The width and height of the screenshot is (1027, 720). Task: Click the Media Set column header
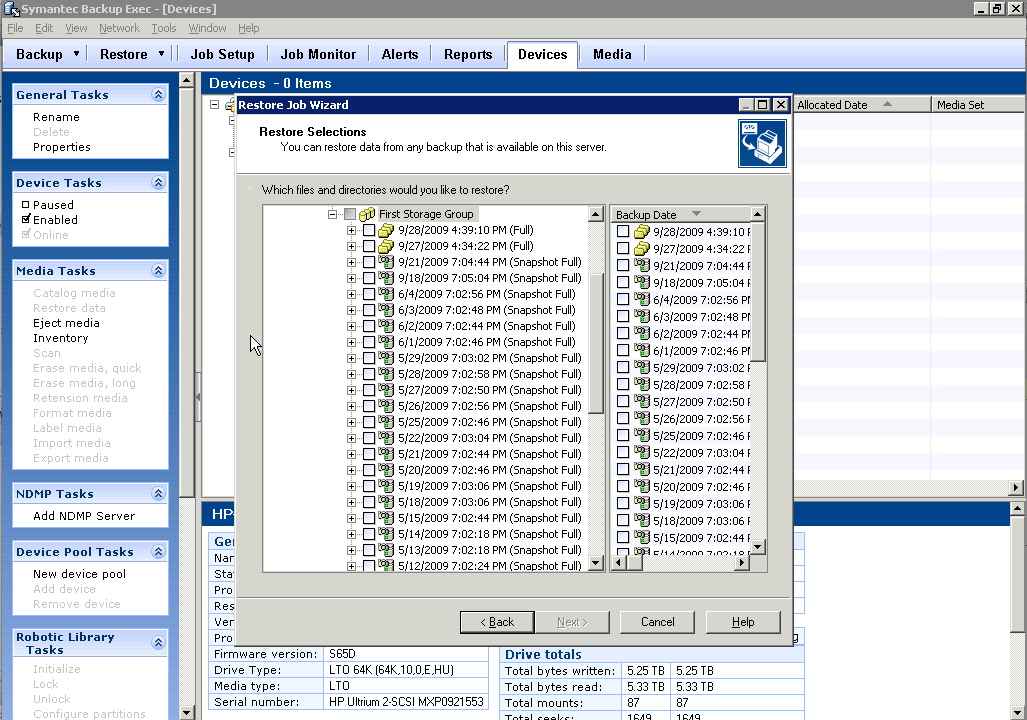(x=979, y=105)
